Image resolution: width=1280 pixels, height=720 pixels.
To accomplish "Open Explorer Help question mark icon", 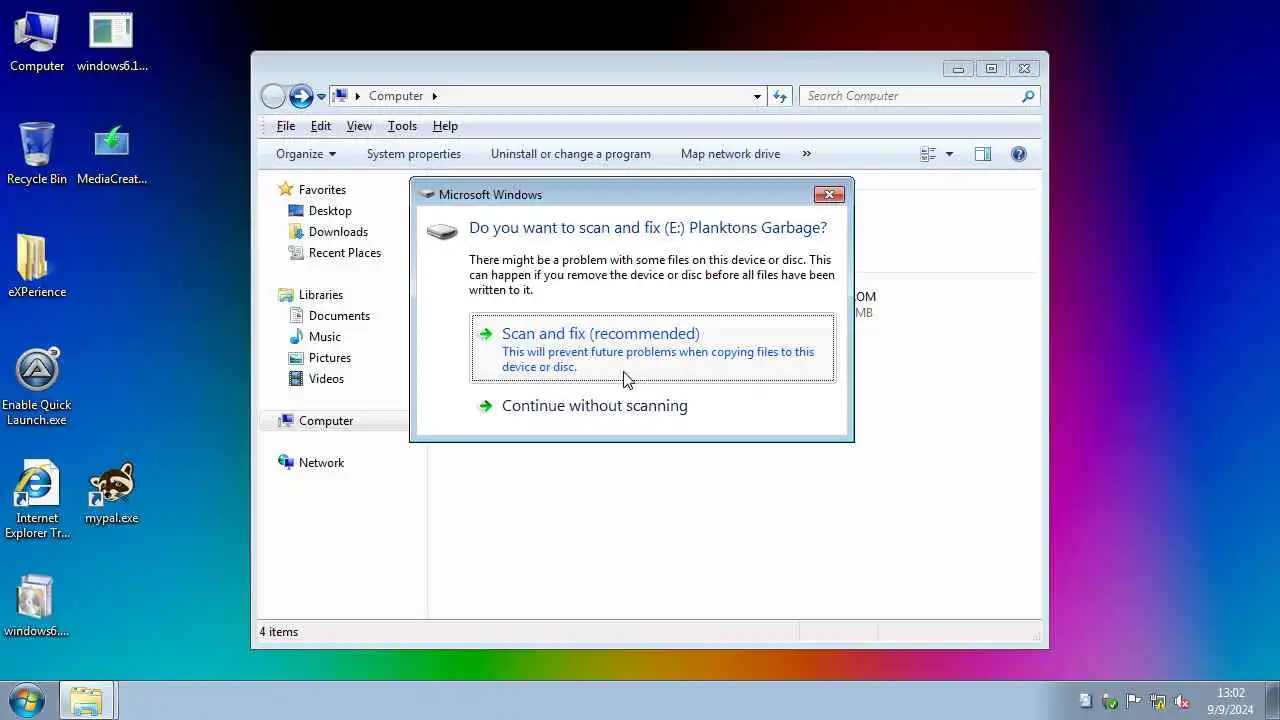I will (x=1018, y=154).
